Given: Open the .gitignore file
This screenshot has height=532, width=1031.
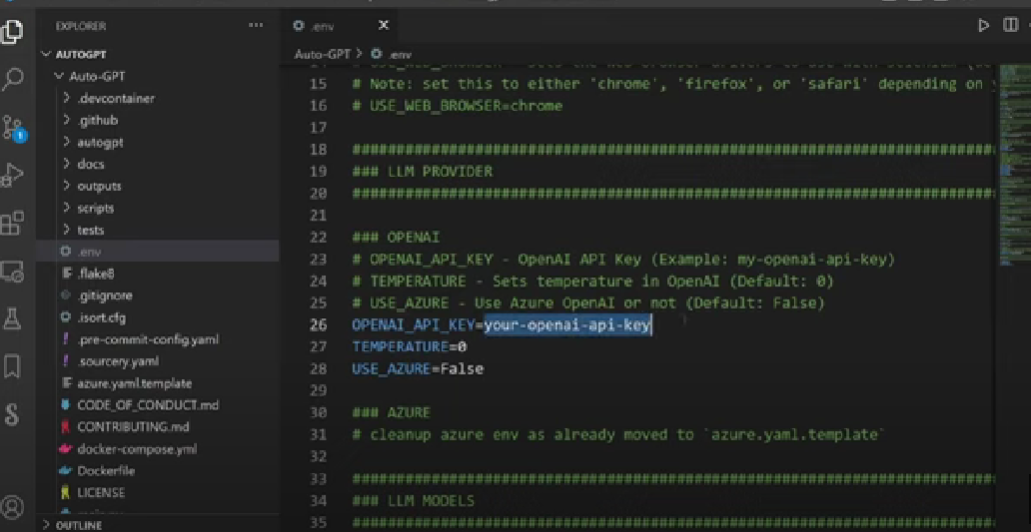Looking at the screenshot, I should pos(105,295).
